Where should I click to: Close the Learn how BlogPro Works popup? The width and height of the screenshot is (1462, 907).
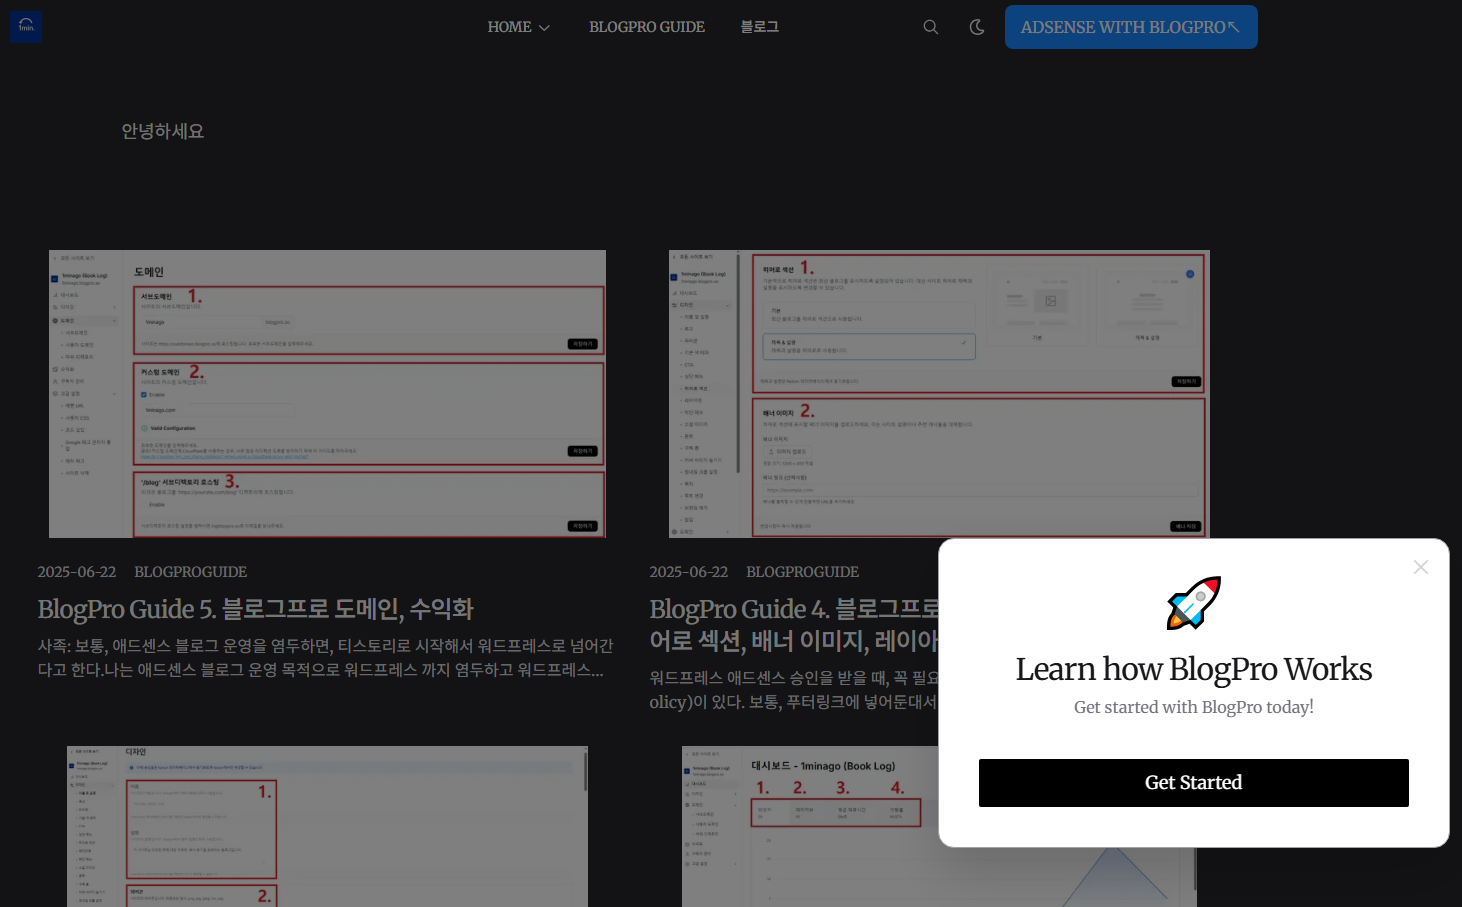(1421, 567)
